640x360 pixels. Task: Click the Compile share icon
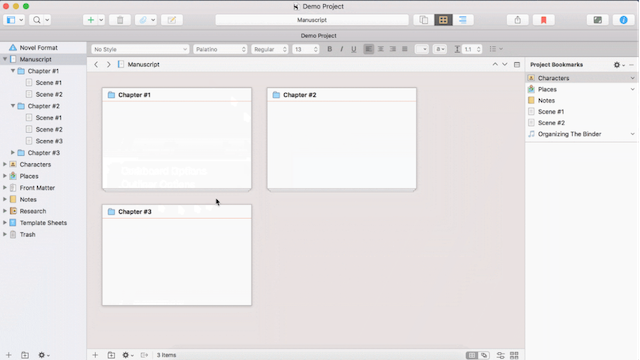518,20
